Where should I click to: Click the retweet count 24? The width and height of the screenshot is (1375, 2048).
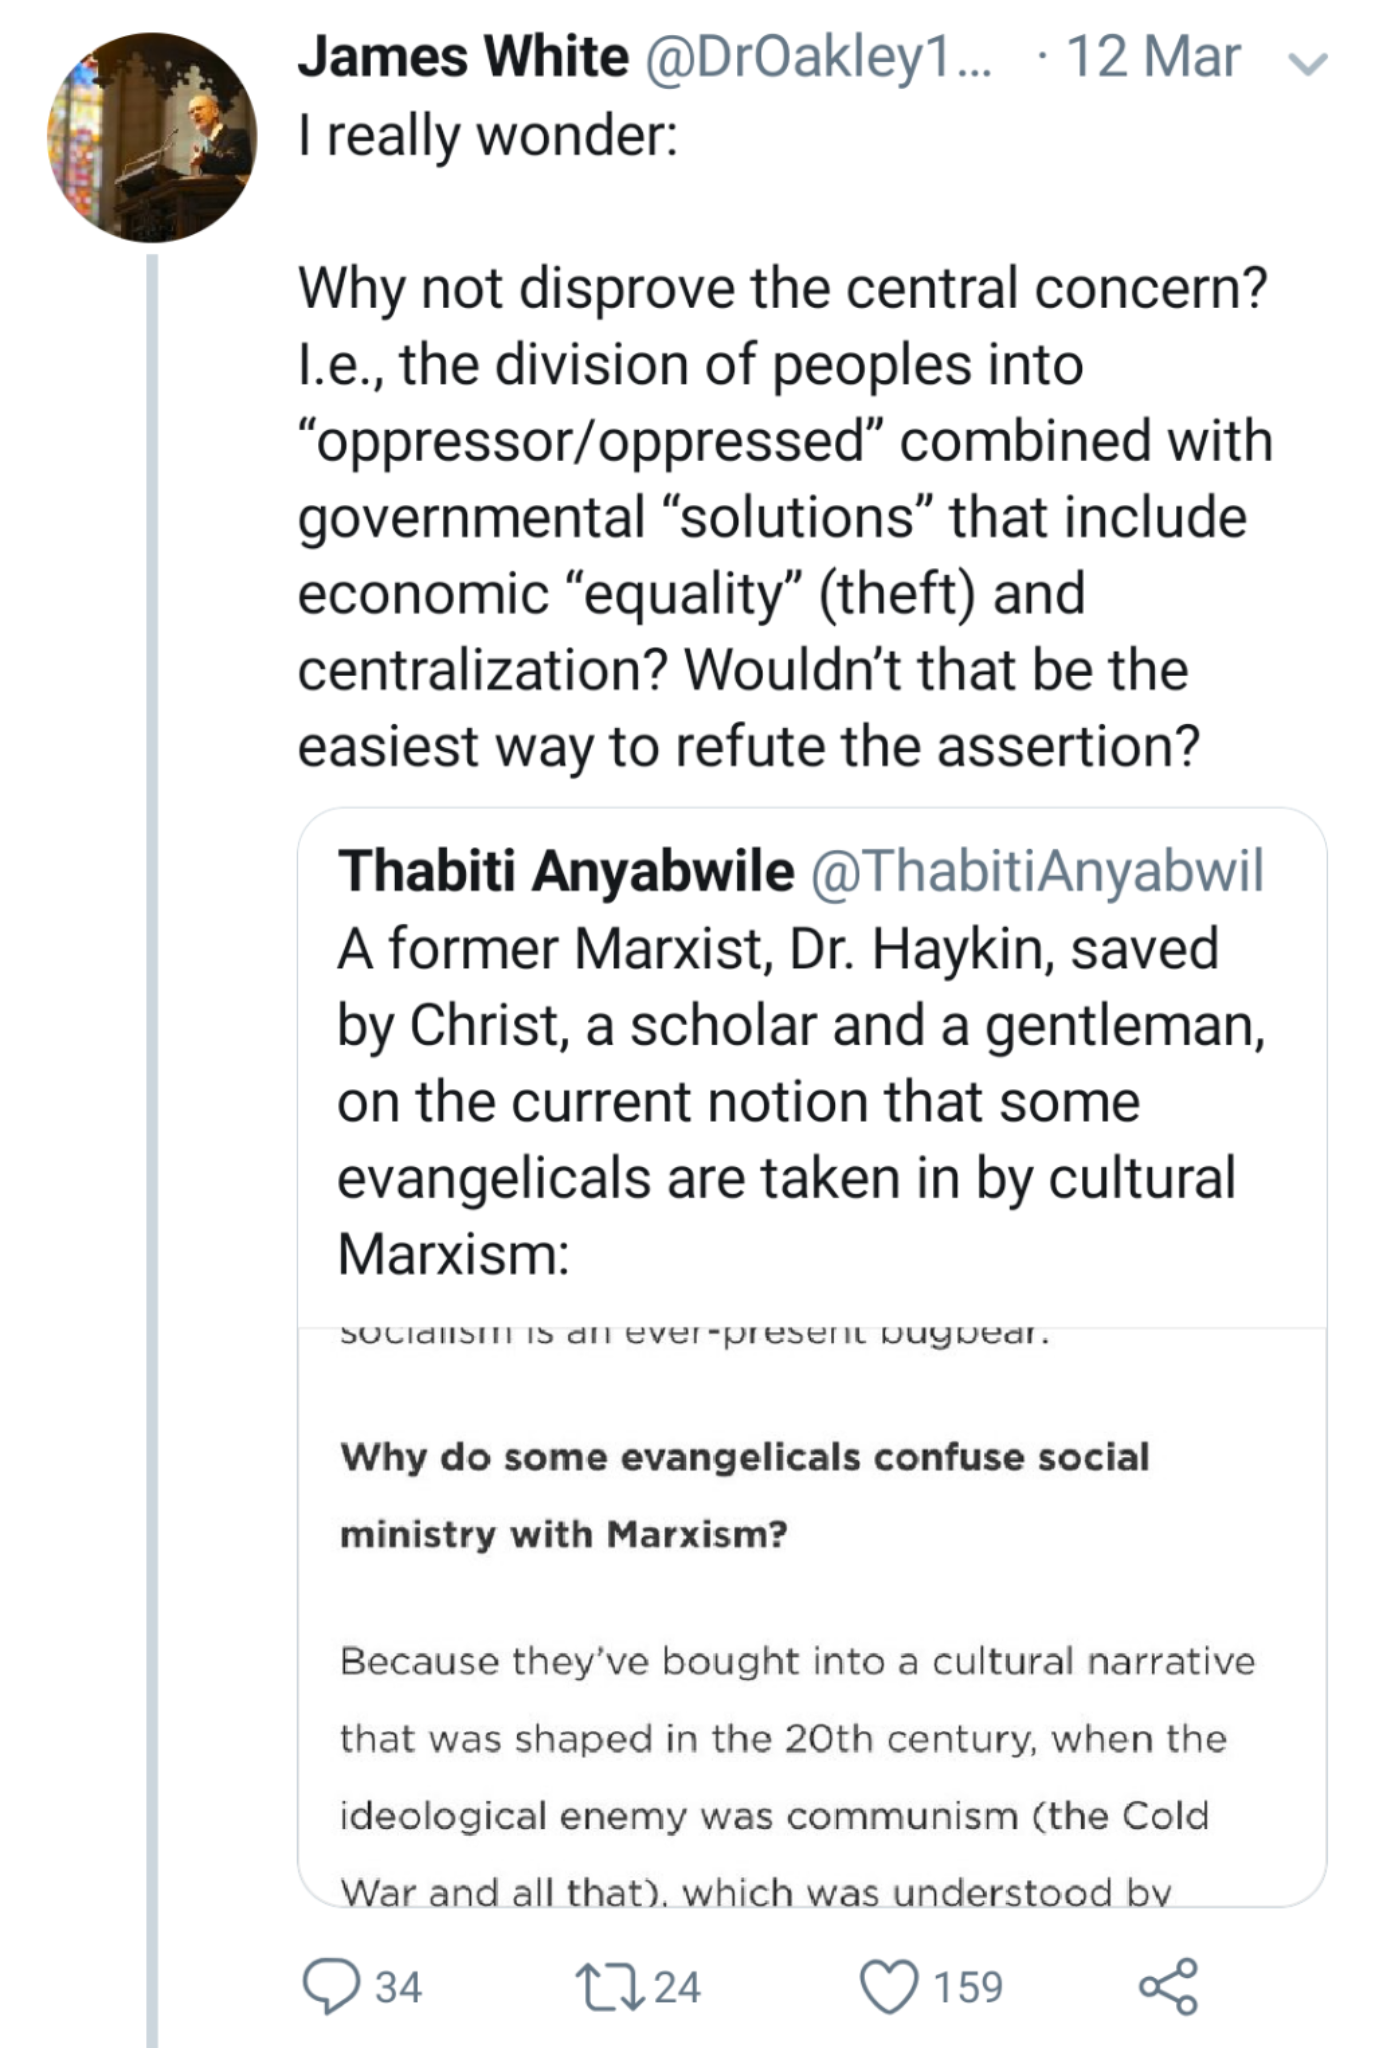coord(677,1987)
